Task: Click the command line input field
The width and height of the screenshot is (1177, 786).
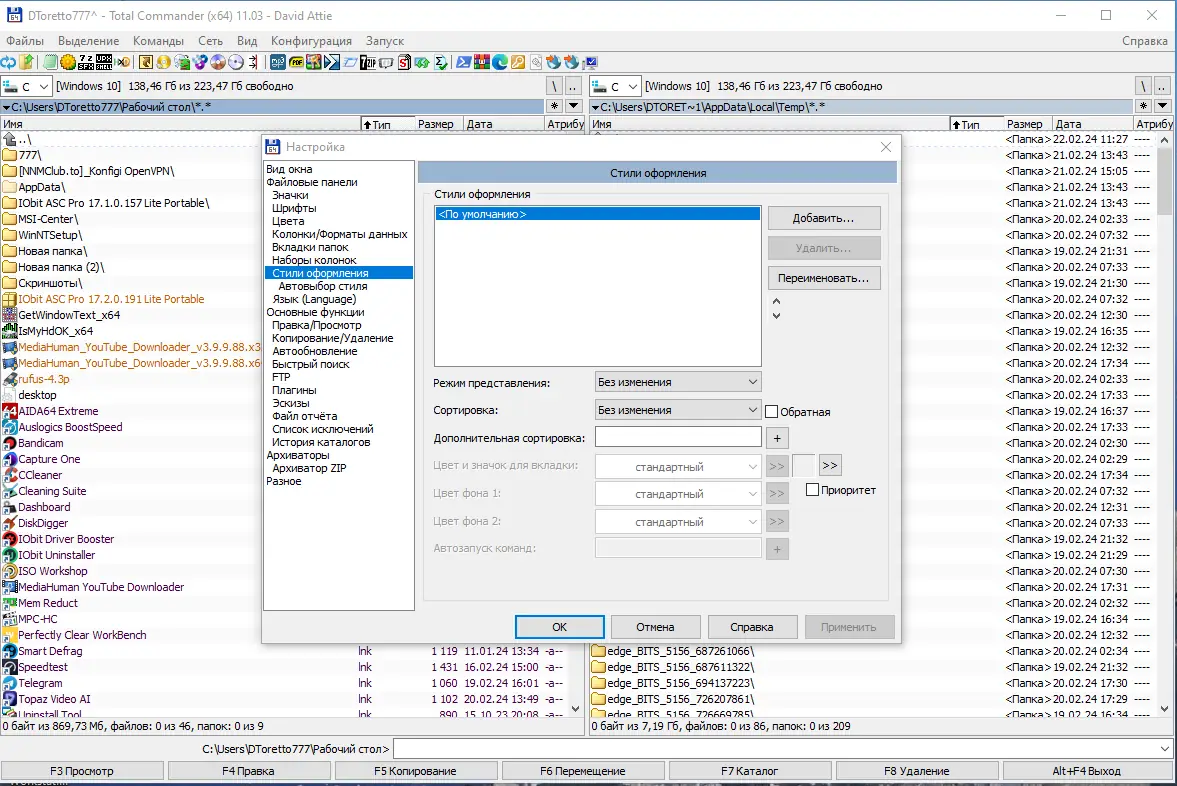Action: (775, 748)
